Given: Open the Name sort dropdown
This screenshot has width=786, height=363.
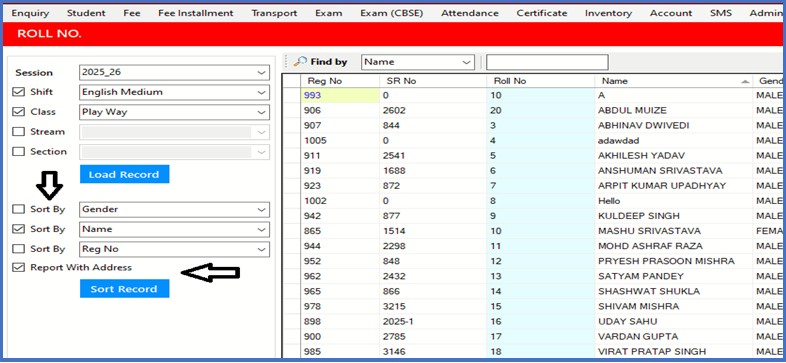Looking at the screenshot, I should pos(174,229).
